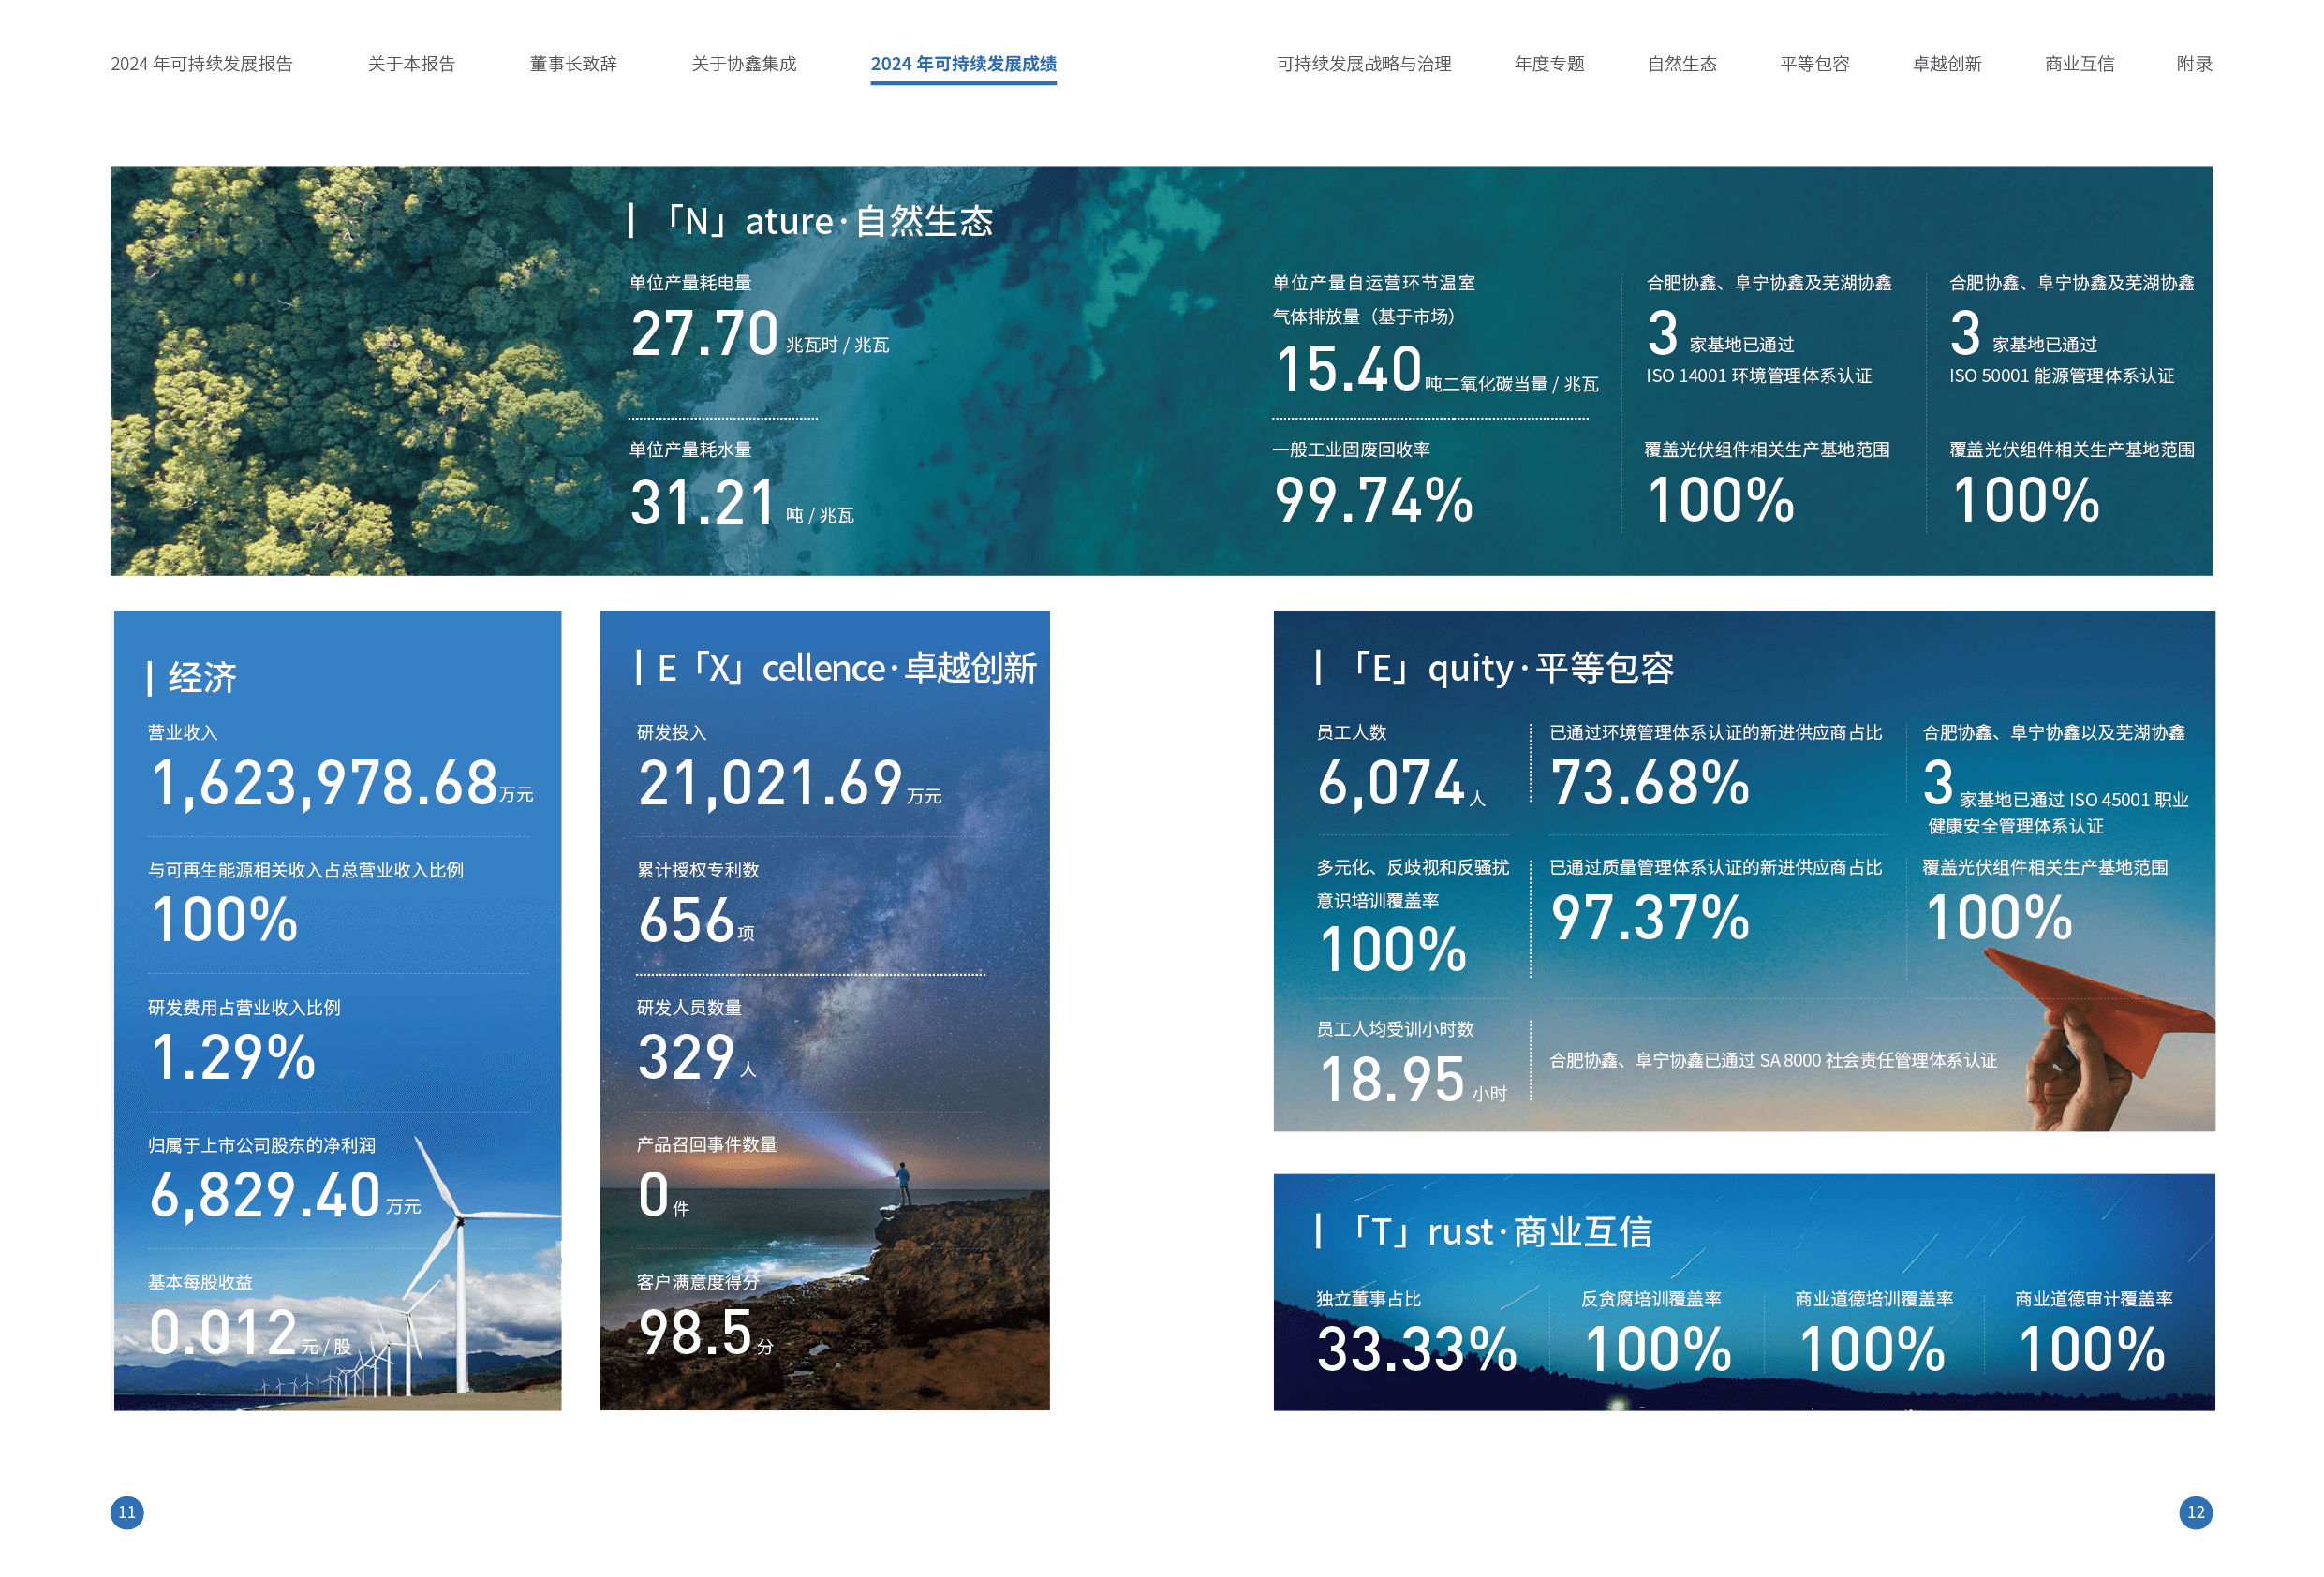Open the 商业互信 navigation link
2324x1577 pixels.
click(x=2079, y=64)
